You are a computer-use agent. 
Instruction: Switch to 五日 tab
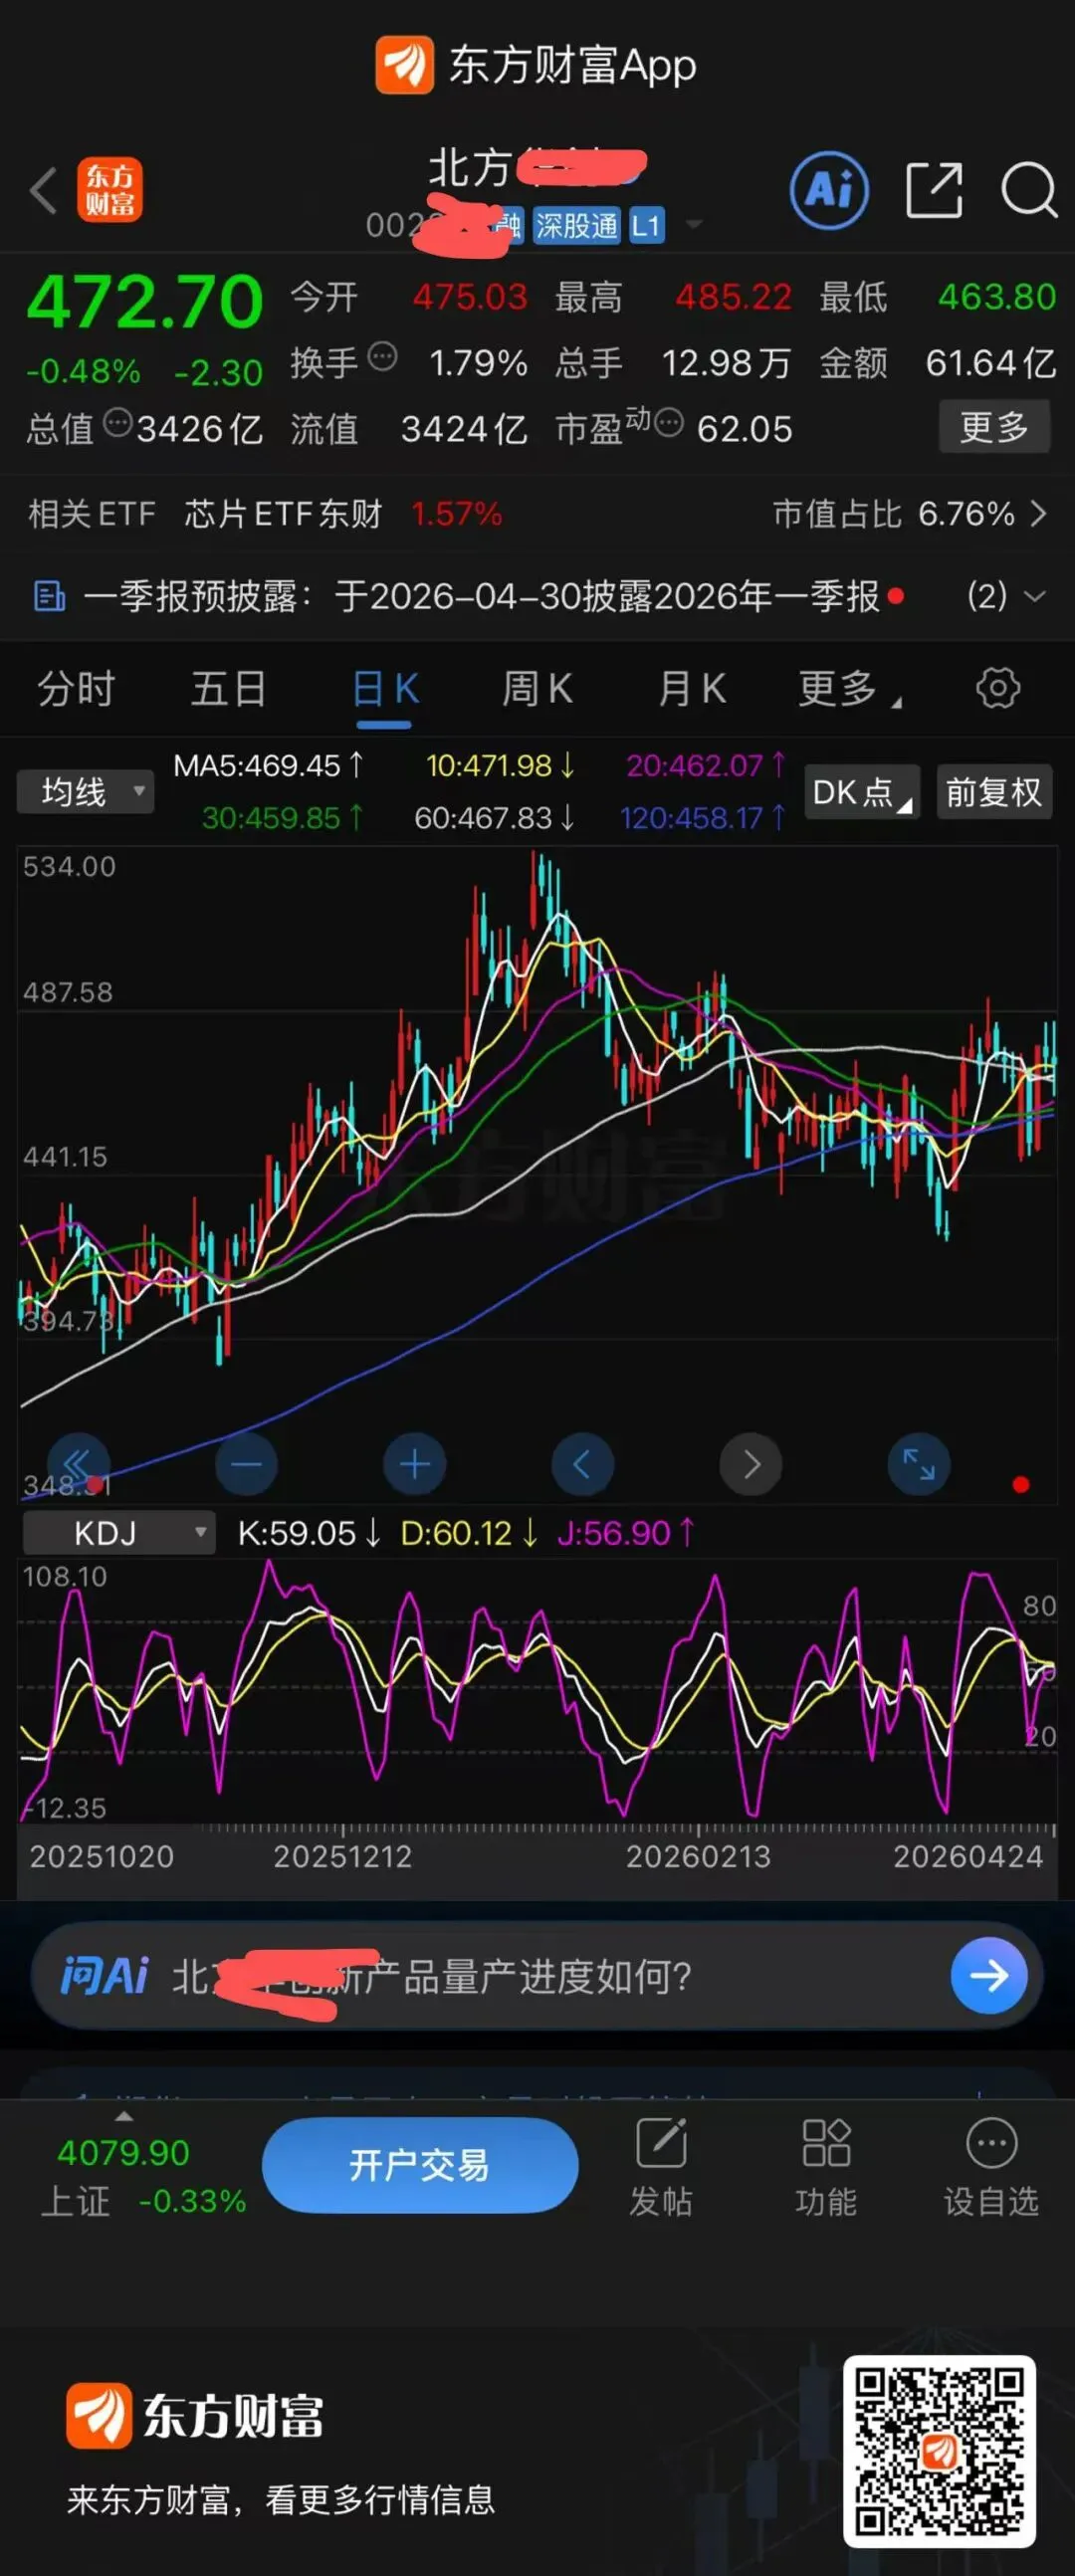tap(229, 689)
